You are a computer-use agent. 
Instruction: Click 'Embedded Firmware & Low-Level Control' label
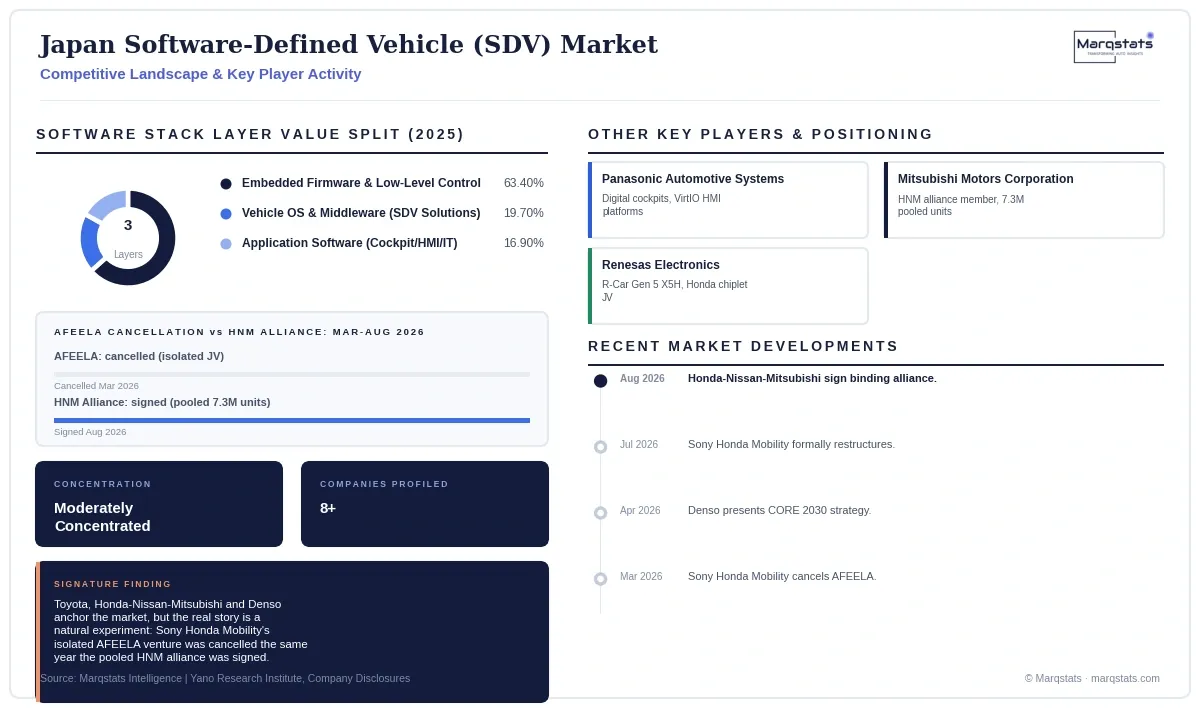(361, 184)
